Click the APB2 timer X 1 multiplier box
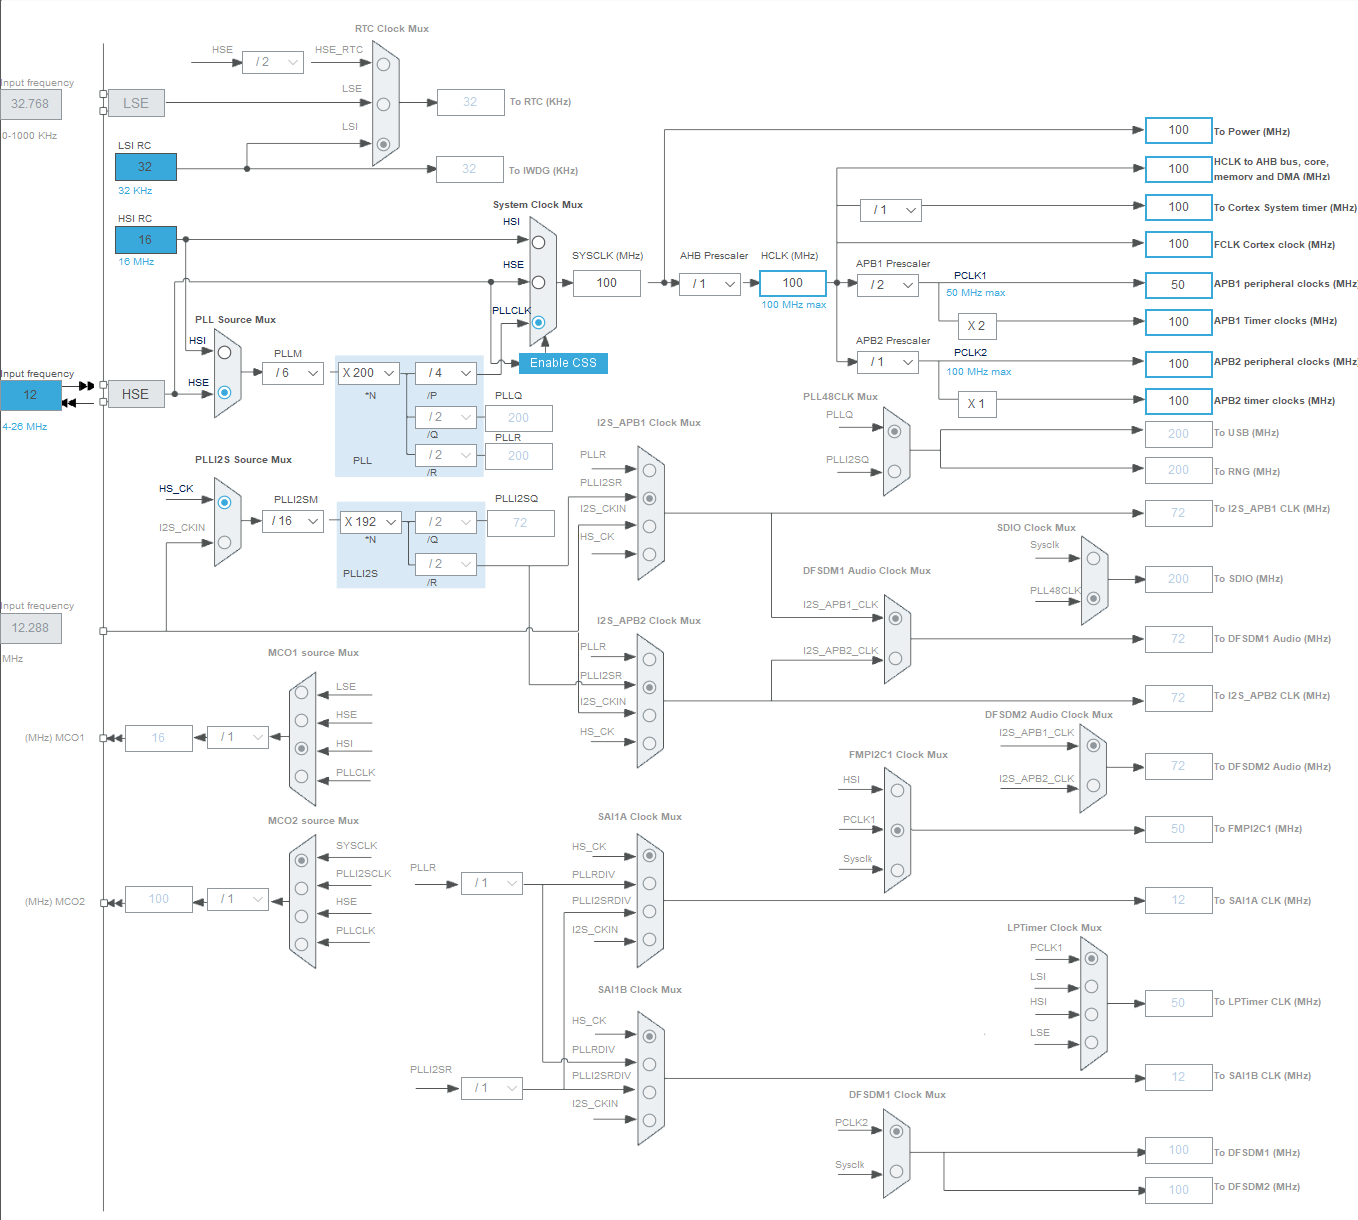This screenshot has height=1220, width=1358. click(977, 404)
